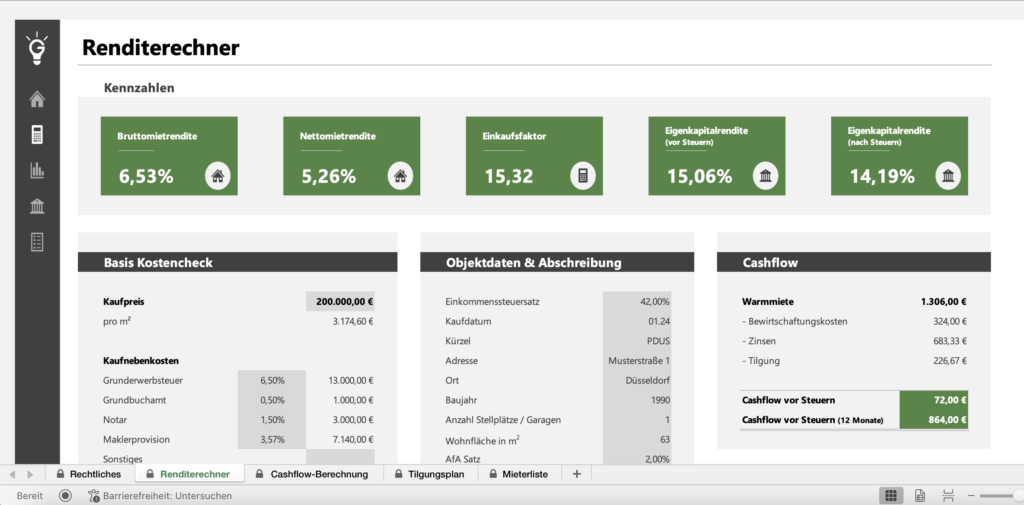The height and width of the screenshot is (505, 1024).
Task: Click the lightbulb logo in the sidebar
Action: (x=37, y=48)
